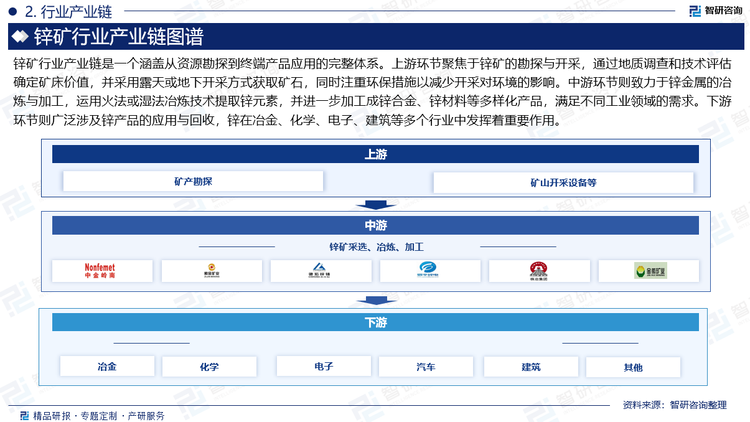Click the green-background 金徽矿业 logo
Image resolution: width=750 pixels, height=422 pixels.
pyautogui.click(x=651, y=271)
